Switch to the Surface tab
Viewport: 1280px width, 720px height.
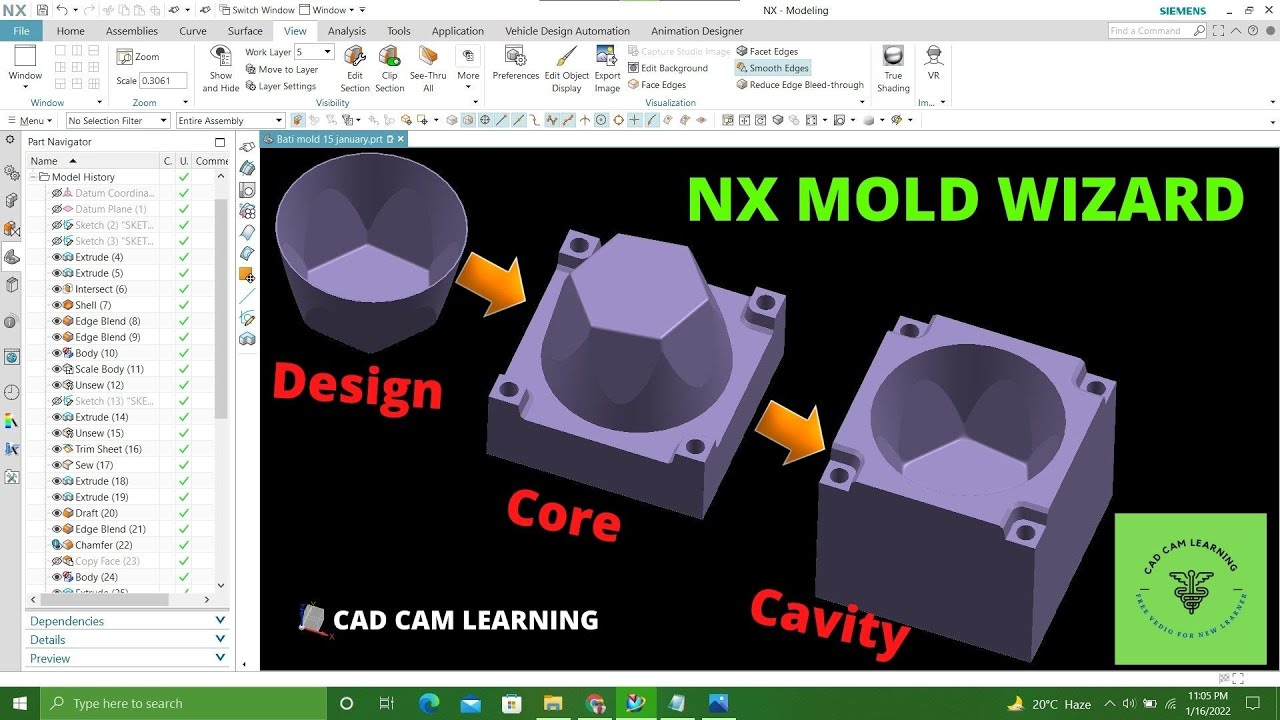pos(245,31)
